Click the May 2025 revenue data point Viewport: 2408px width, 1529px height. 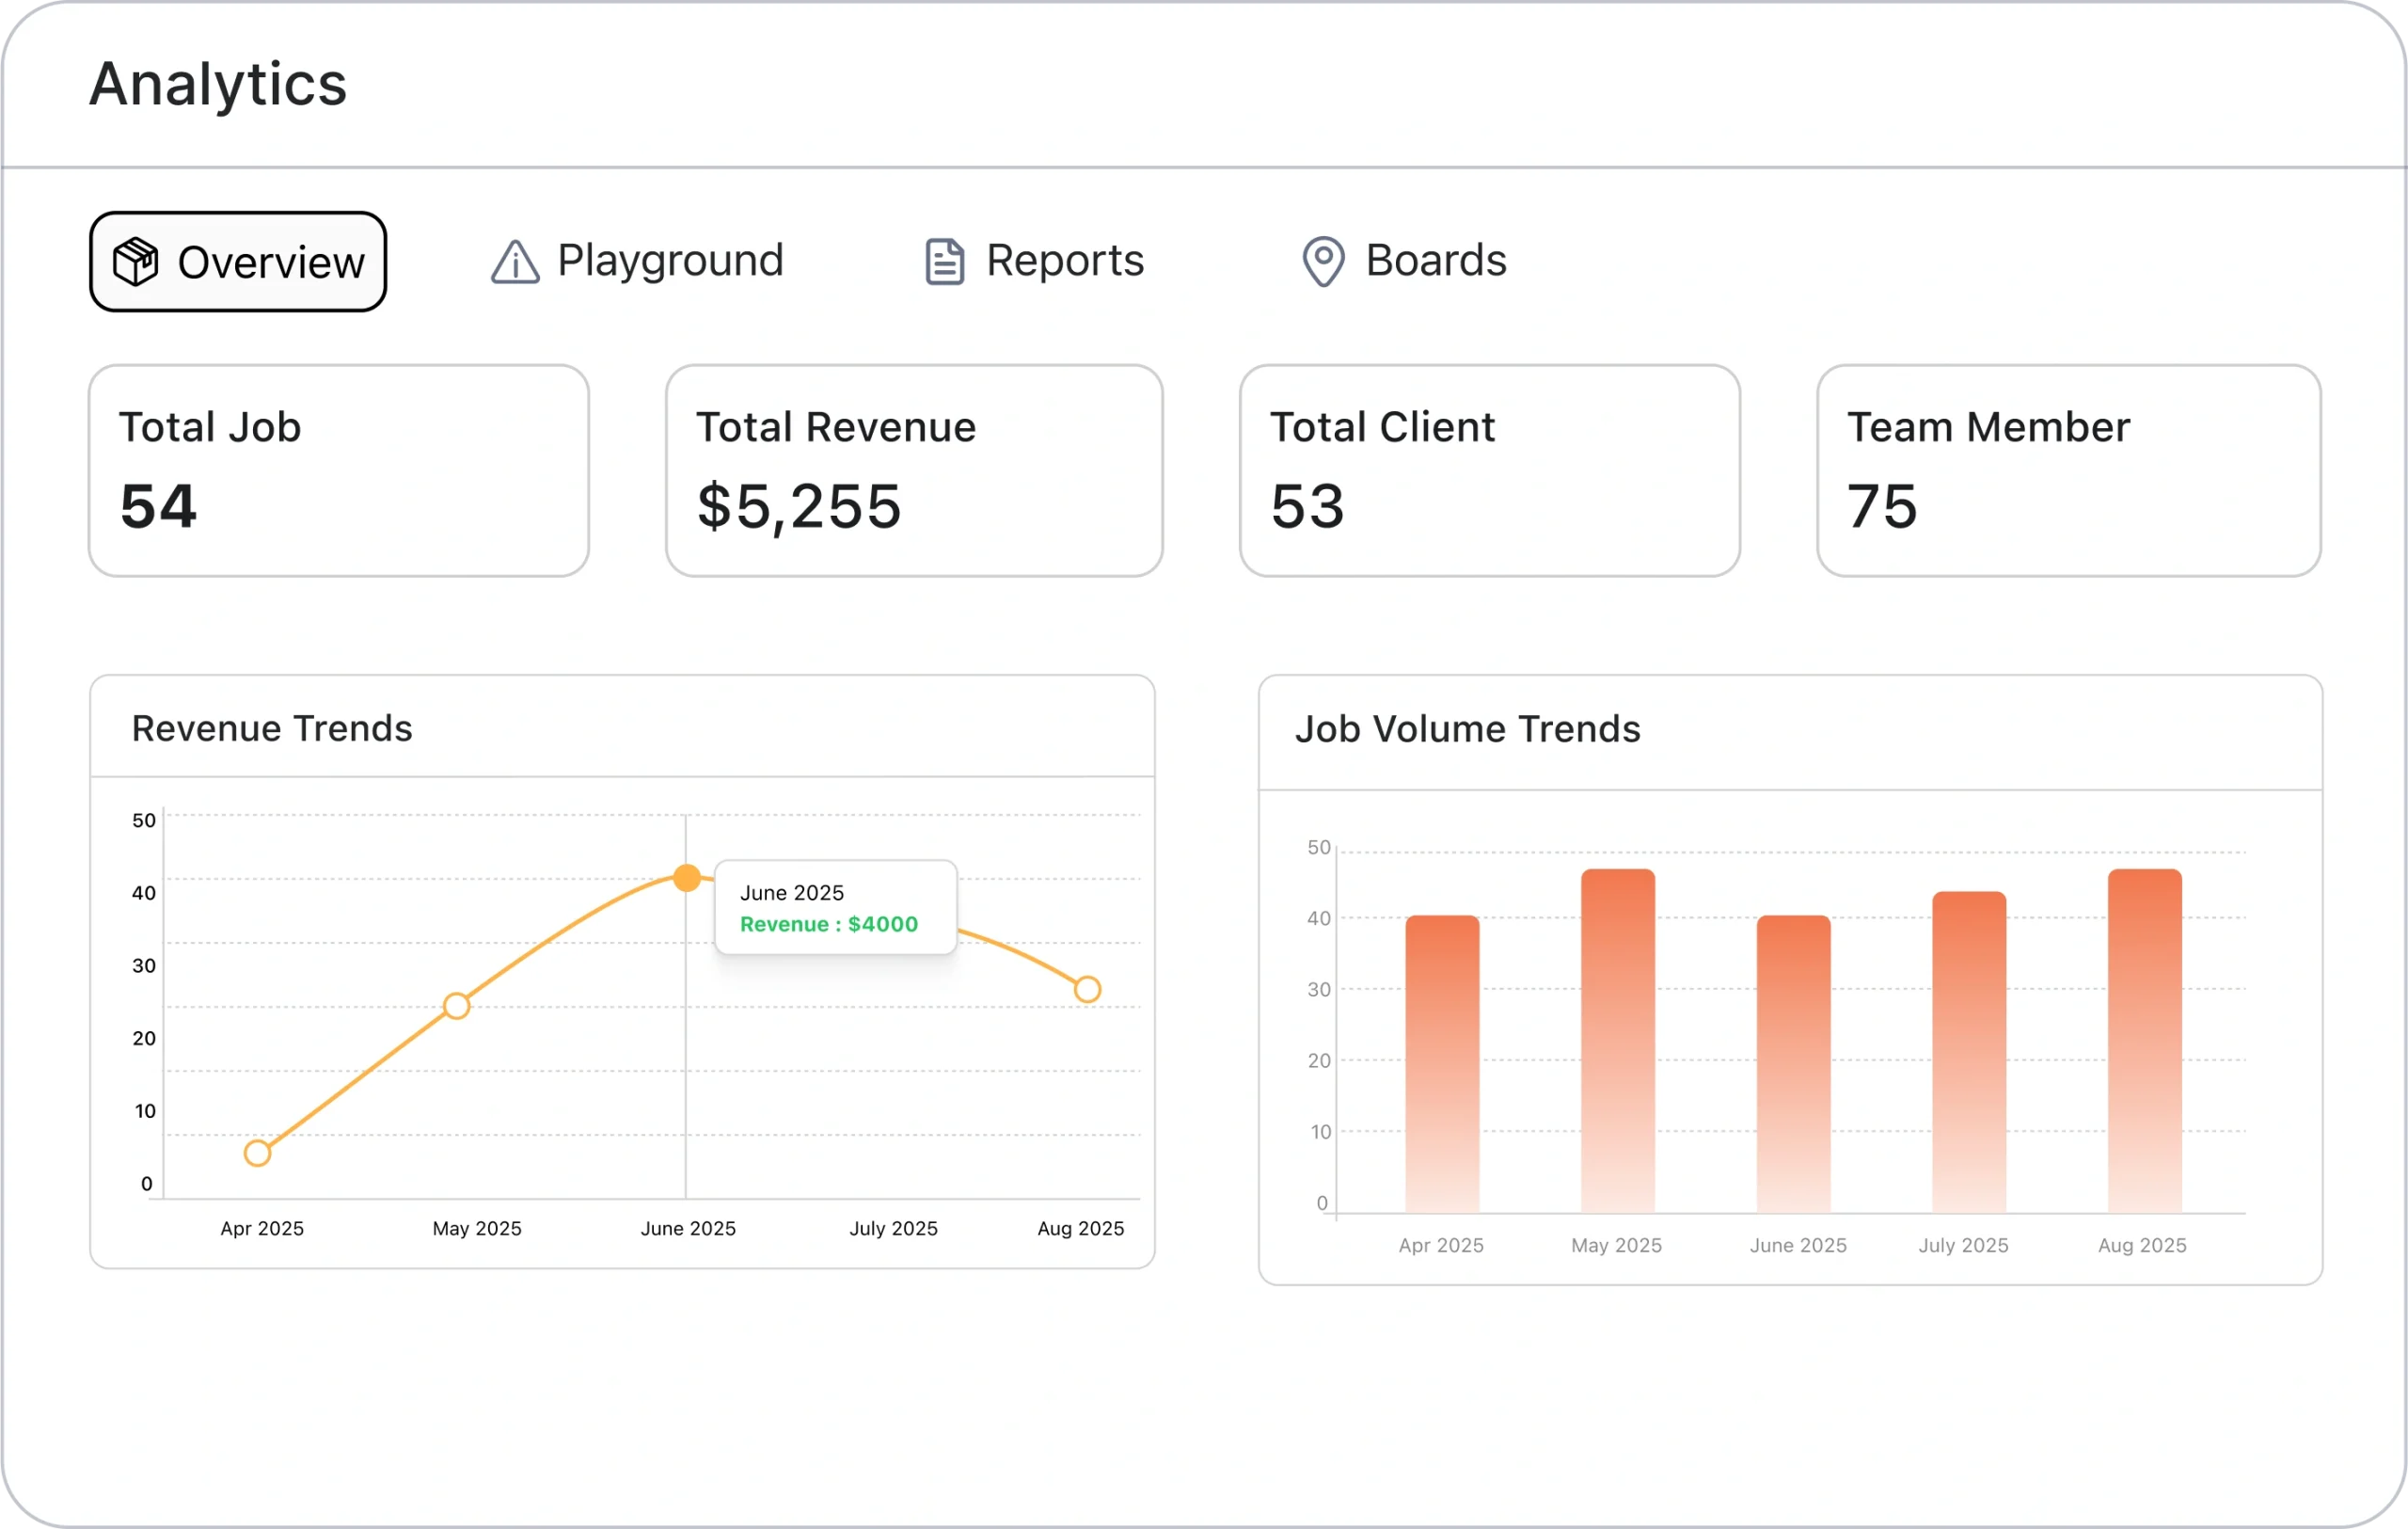click(x=456, y=1006)
